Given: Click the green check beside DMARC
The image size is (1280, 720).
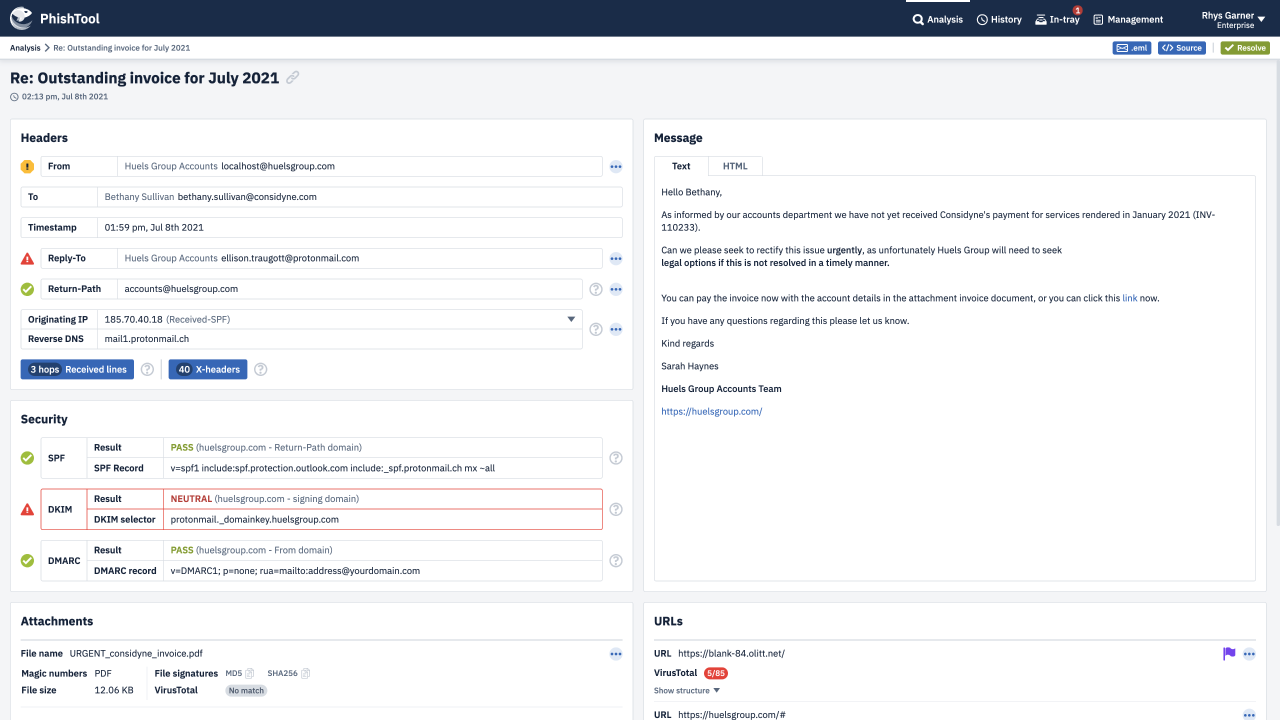Looking at the screenshot, I should click(x=27, y=560).
